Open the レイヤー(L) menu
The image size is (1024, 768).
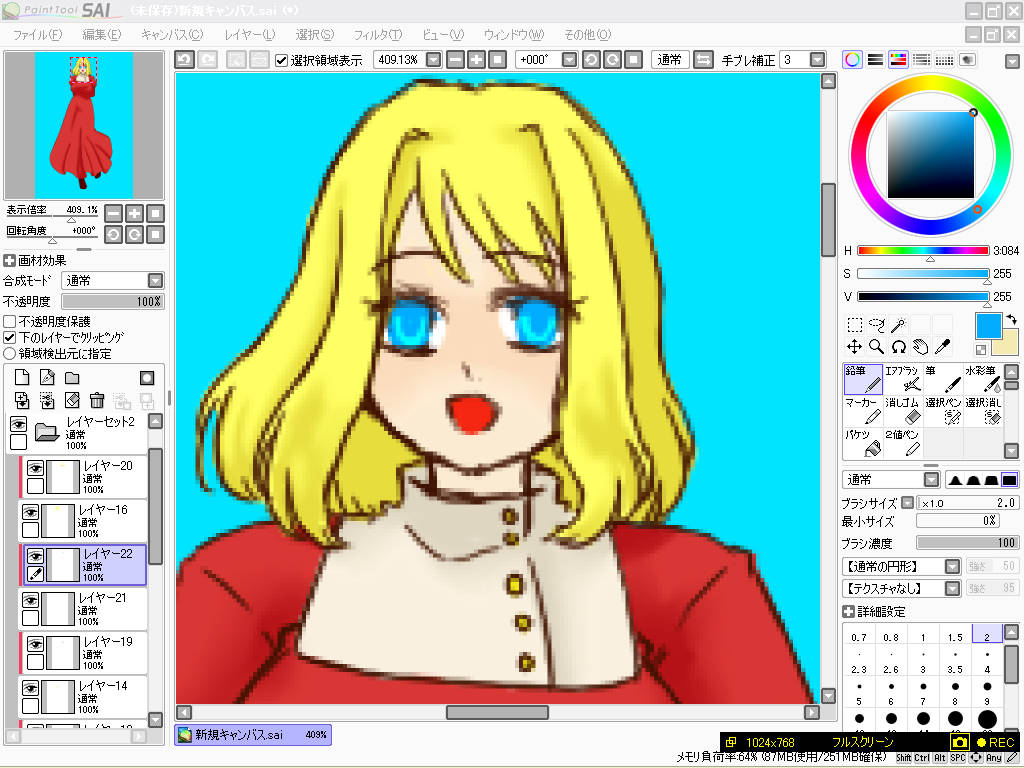249,35
